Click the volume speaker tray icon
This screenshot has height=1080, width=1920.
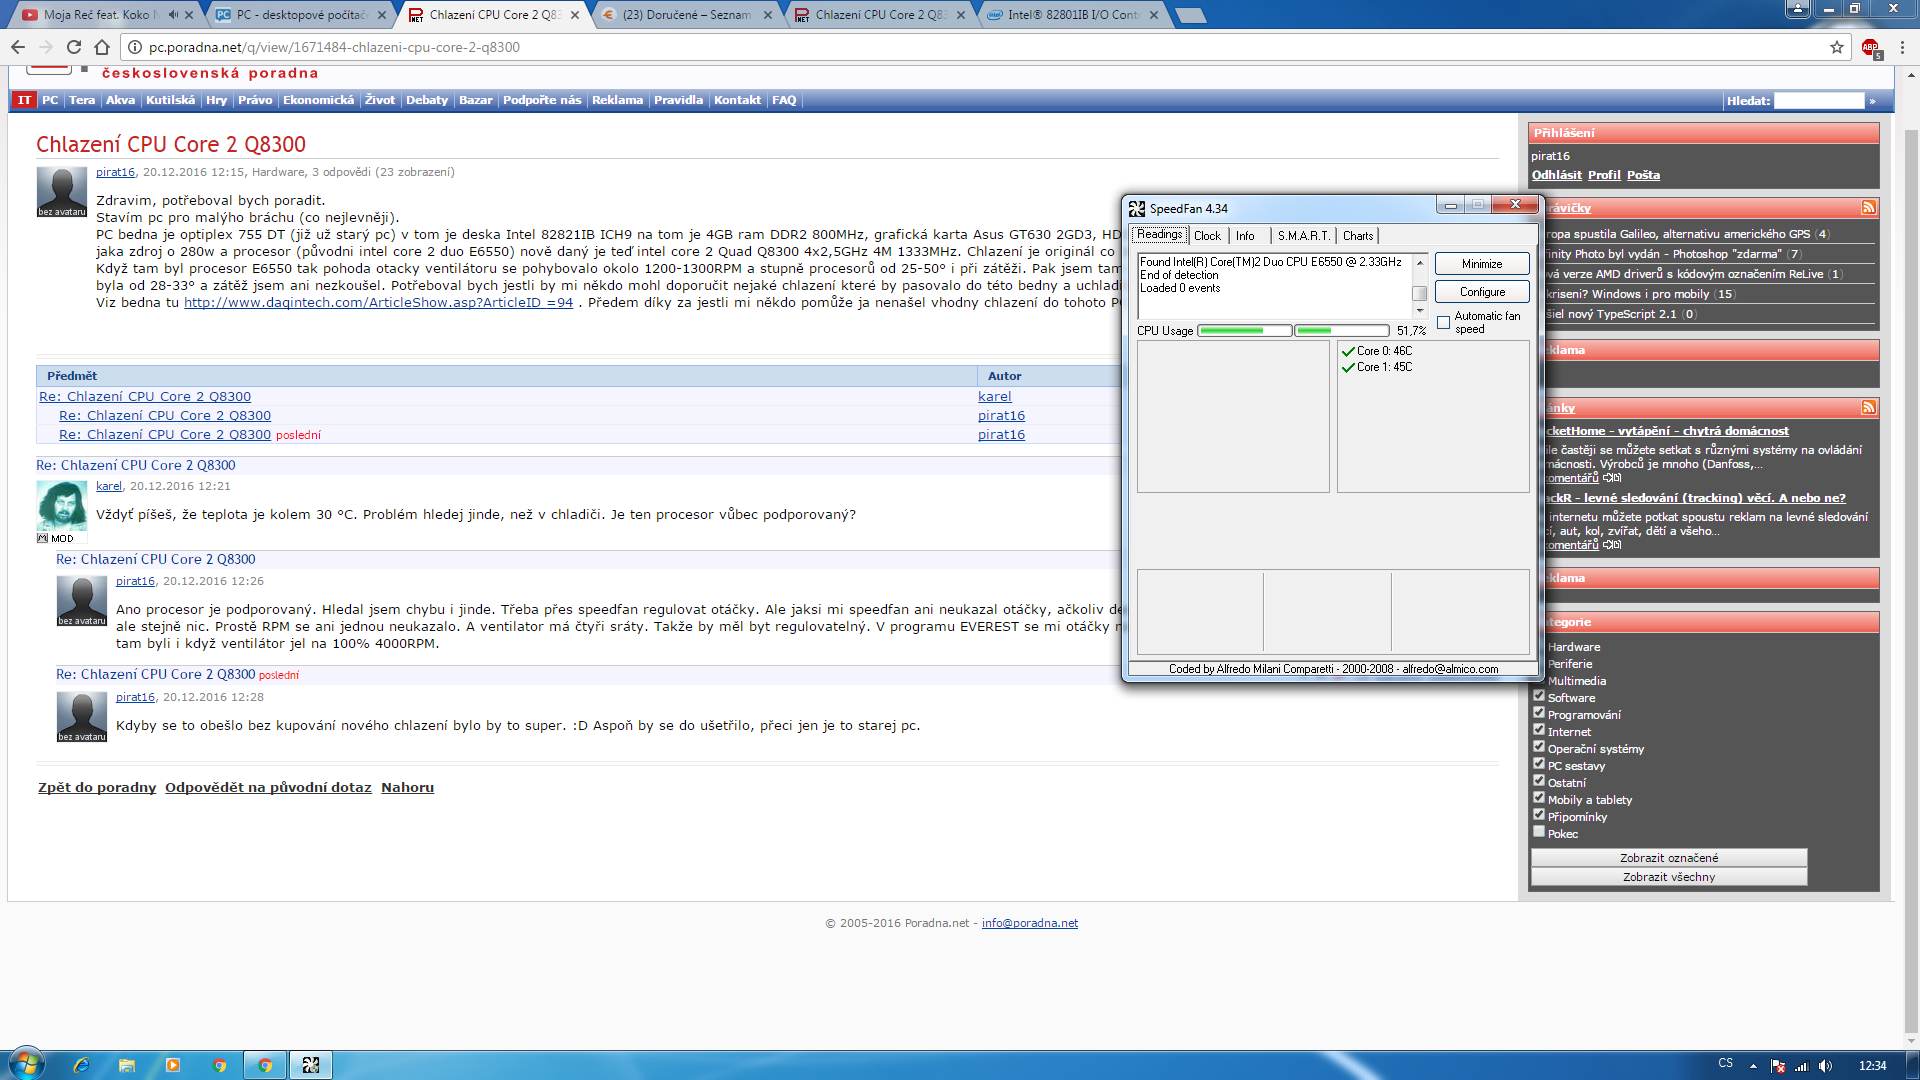click(1826, 1065)
